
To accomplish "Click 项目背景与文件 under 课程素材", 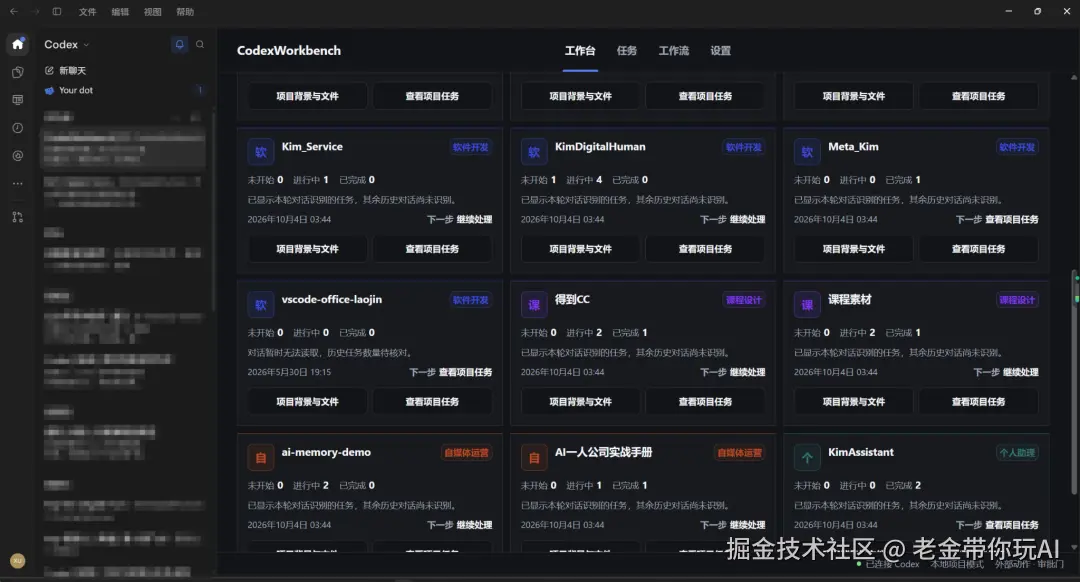I will (853, 402).
